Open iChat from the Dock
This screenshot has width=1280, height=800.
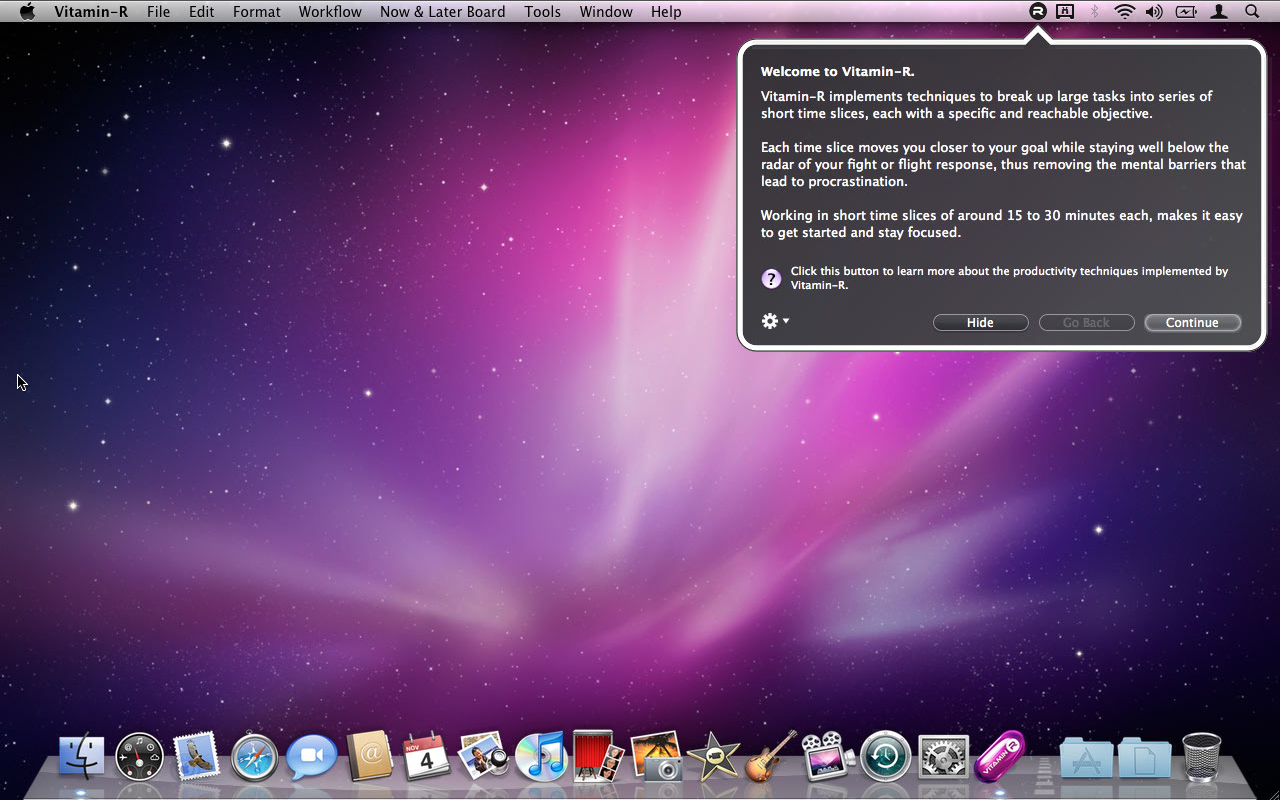312,757
